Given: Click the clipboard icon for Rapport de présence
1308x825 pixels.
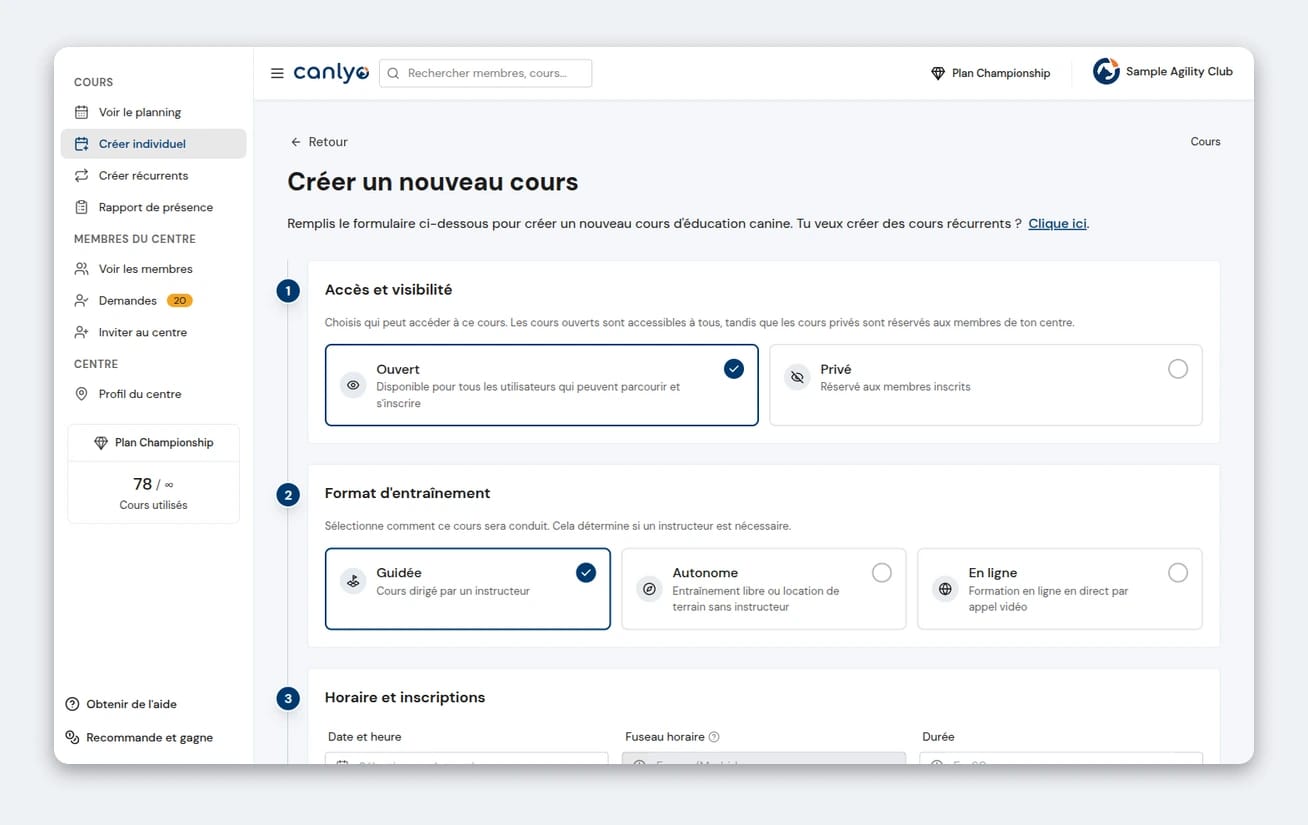Looking at the screenshot, I should click(82, 207).
